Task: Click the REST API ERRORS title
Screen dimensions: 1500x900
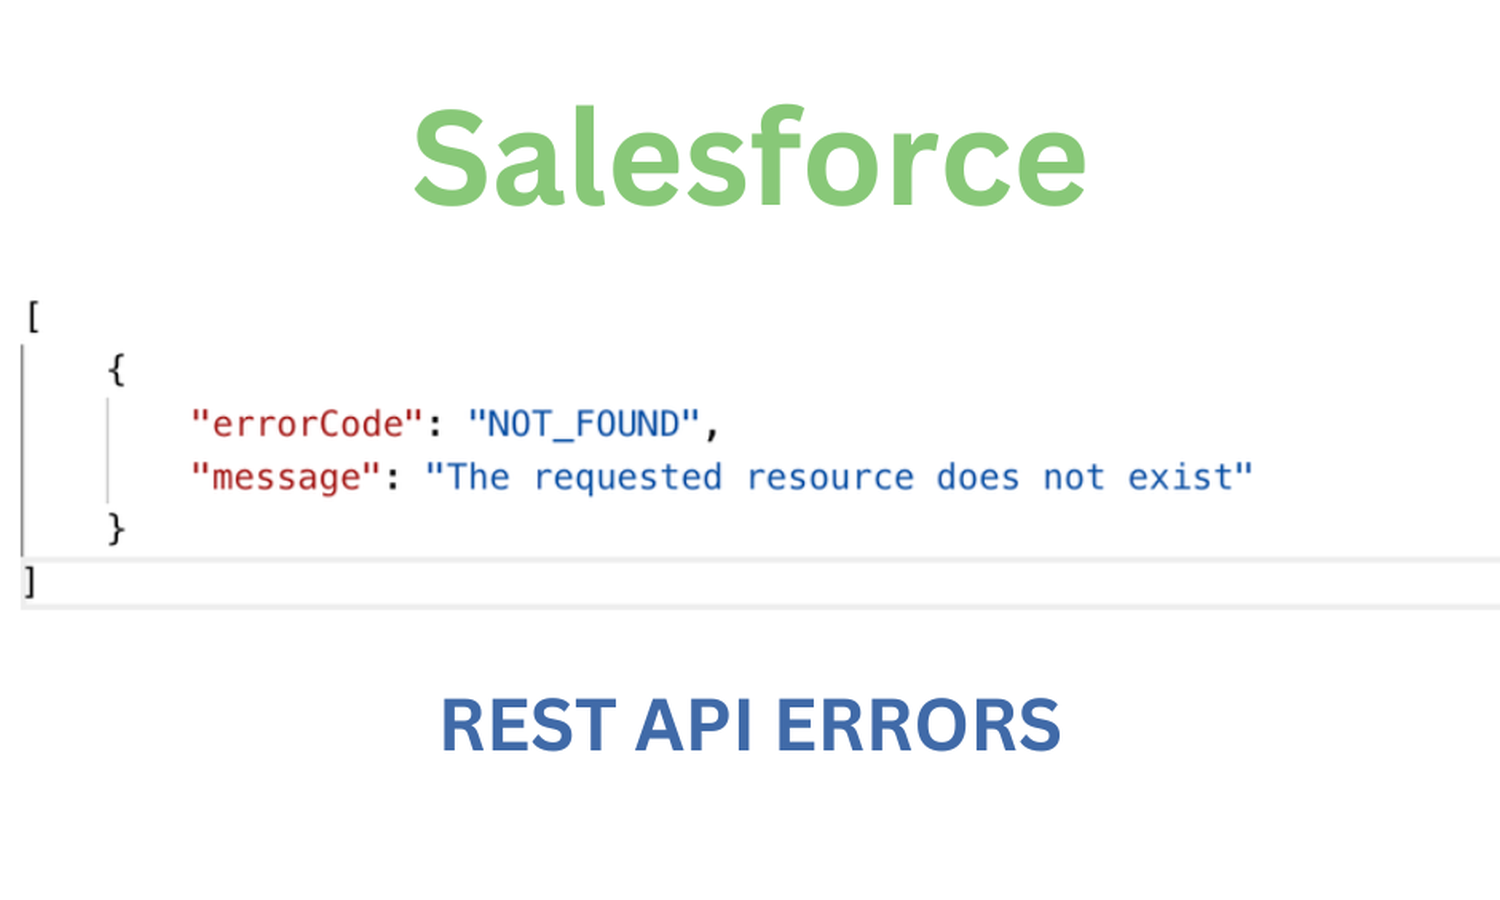Action: (x=750, y=725)
